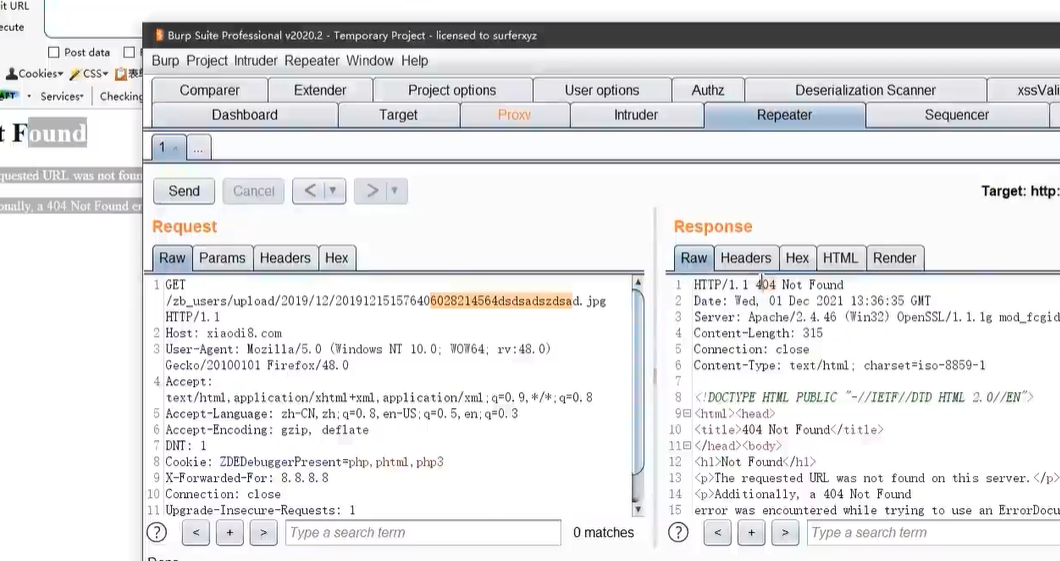1060x561 pixels.
Task: Select the Response Hex tab
Action: point(797,258)
